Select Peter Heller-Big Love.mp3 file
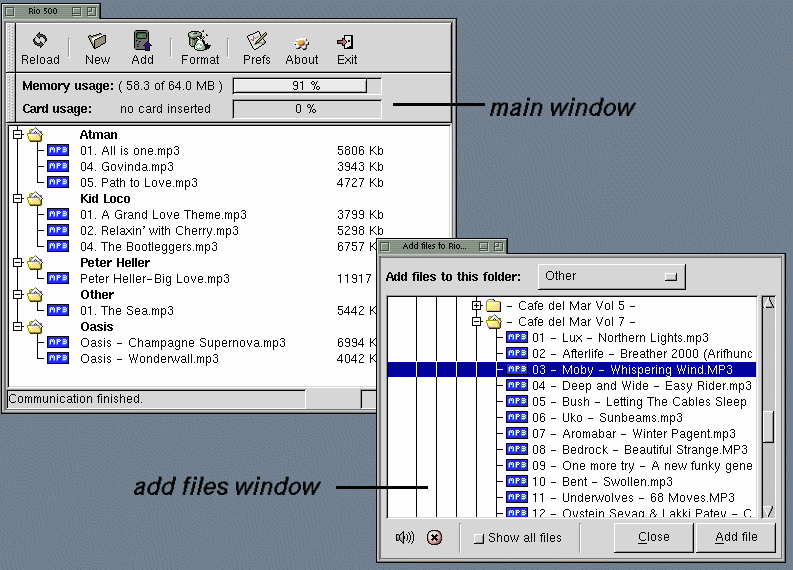This screenshot has height=570, width=793. point(155,278)
